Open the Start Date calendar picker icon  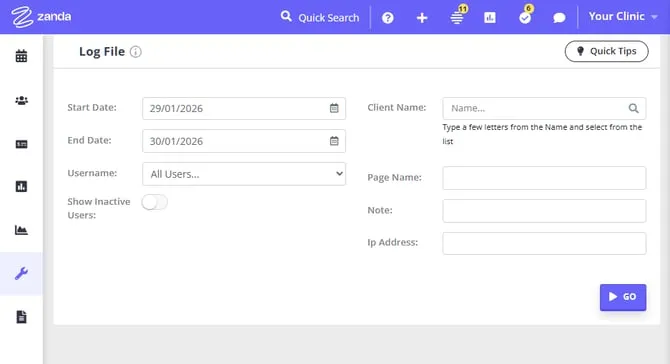pos(334,108)
